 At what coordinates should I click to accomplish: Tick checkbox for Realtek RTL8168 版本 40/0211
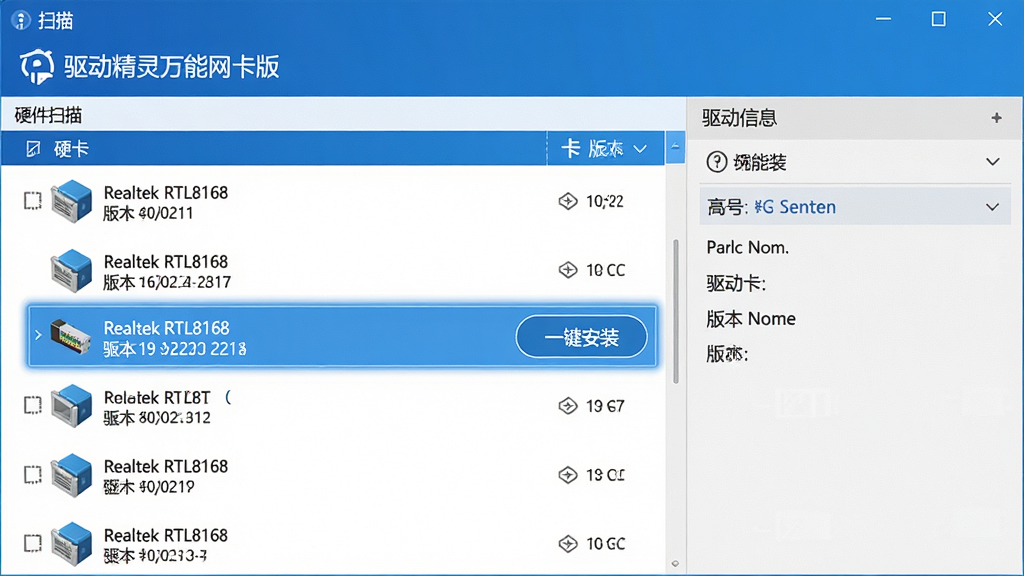(x=33, y=200)
